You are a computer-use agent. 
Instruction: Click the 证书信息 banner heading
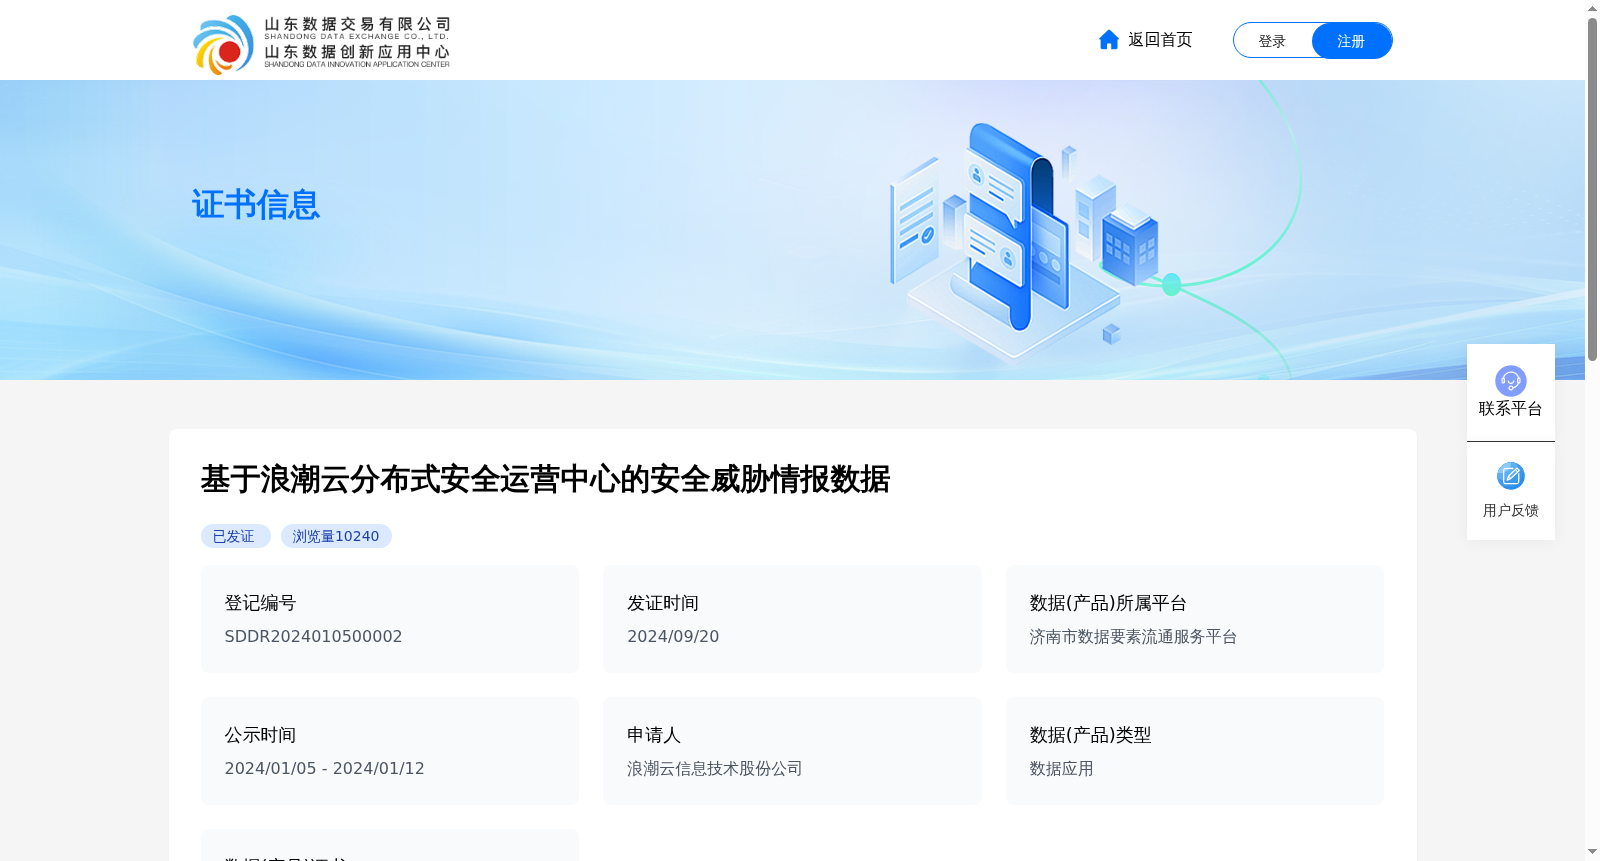coord(255,204)
